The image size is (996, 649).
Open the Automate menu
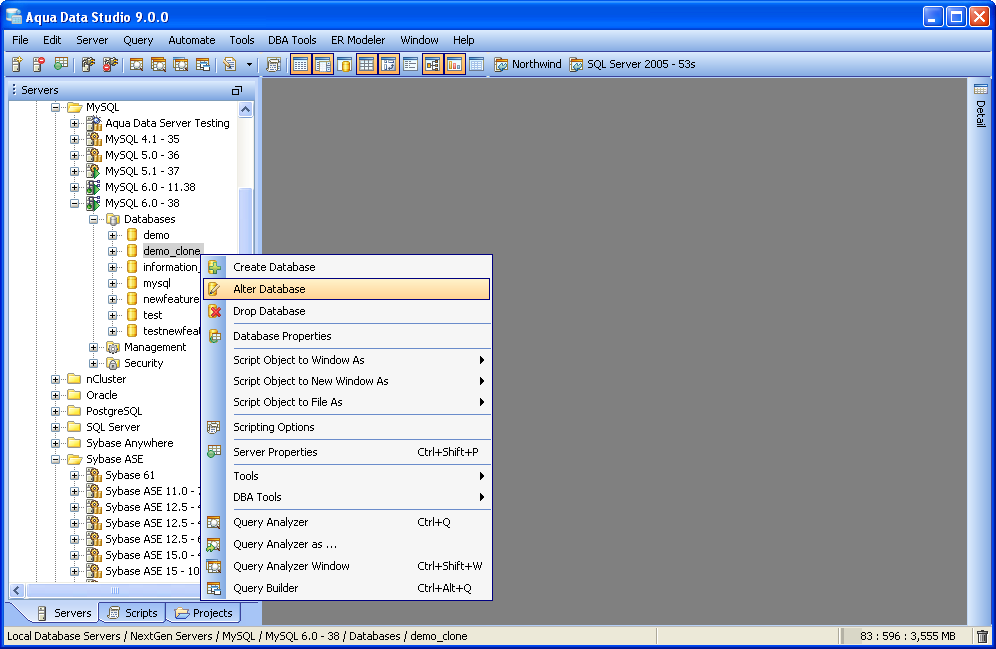coord(192,40)
